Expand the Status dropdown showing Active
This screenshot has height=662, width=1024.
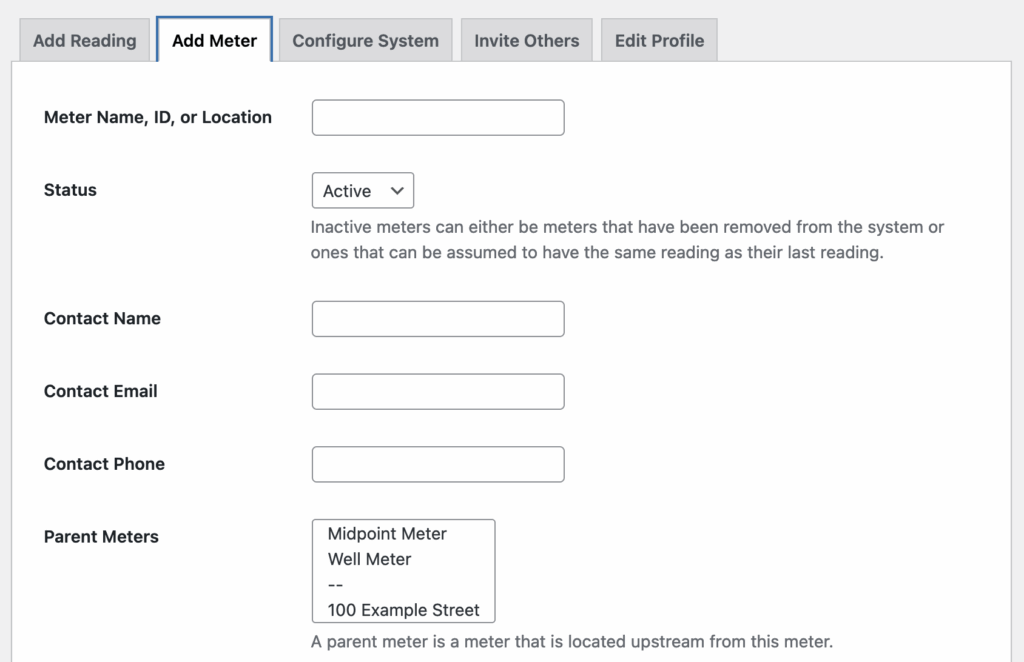(362, 191)
